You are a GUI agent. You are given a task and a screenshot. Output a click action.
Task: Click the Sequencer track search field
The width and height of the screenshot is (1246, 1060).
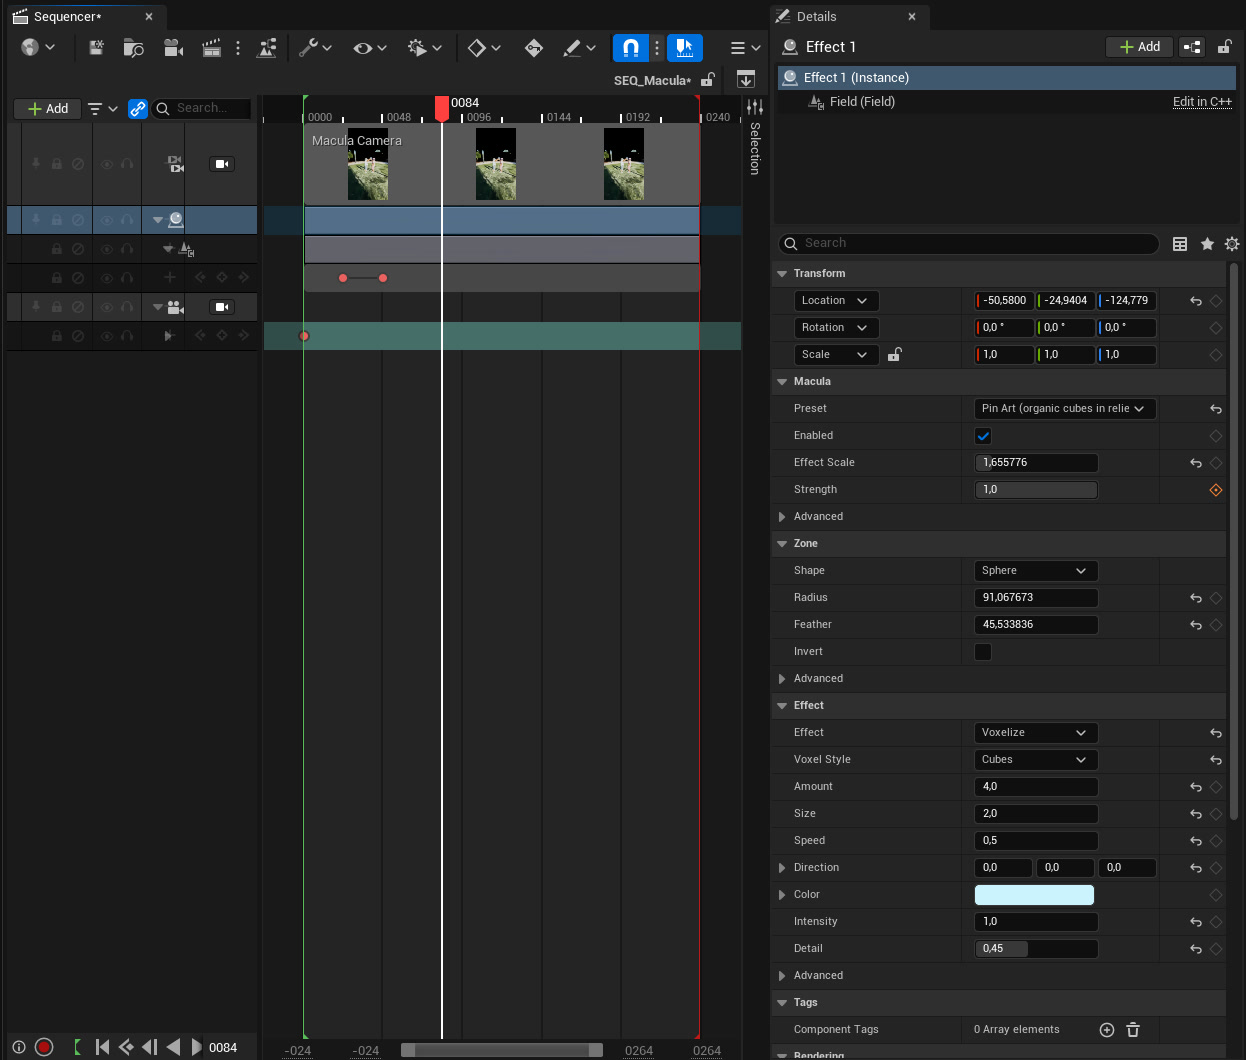pyautogui.click(x=201, y=108)
